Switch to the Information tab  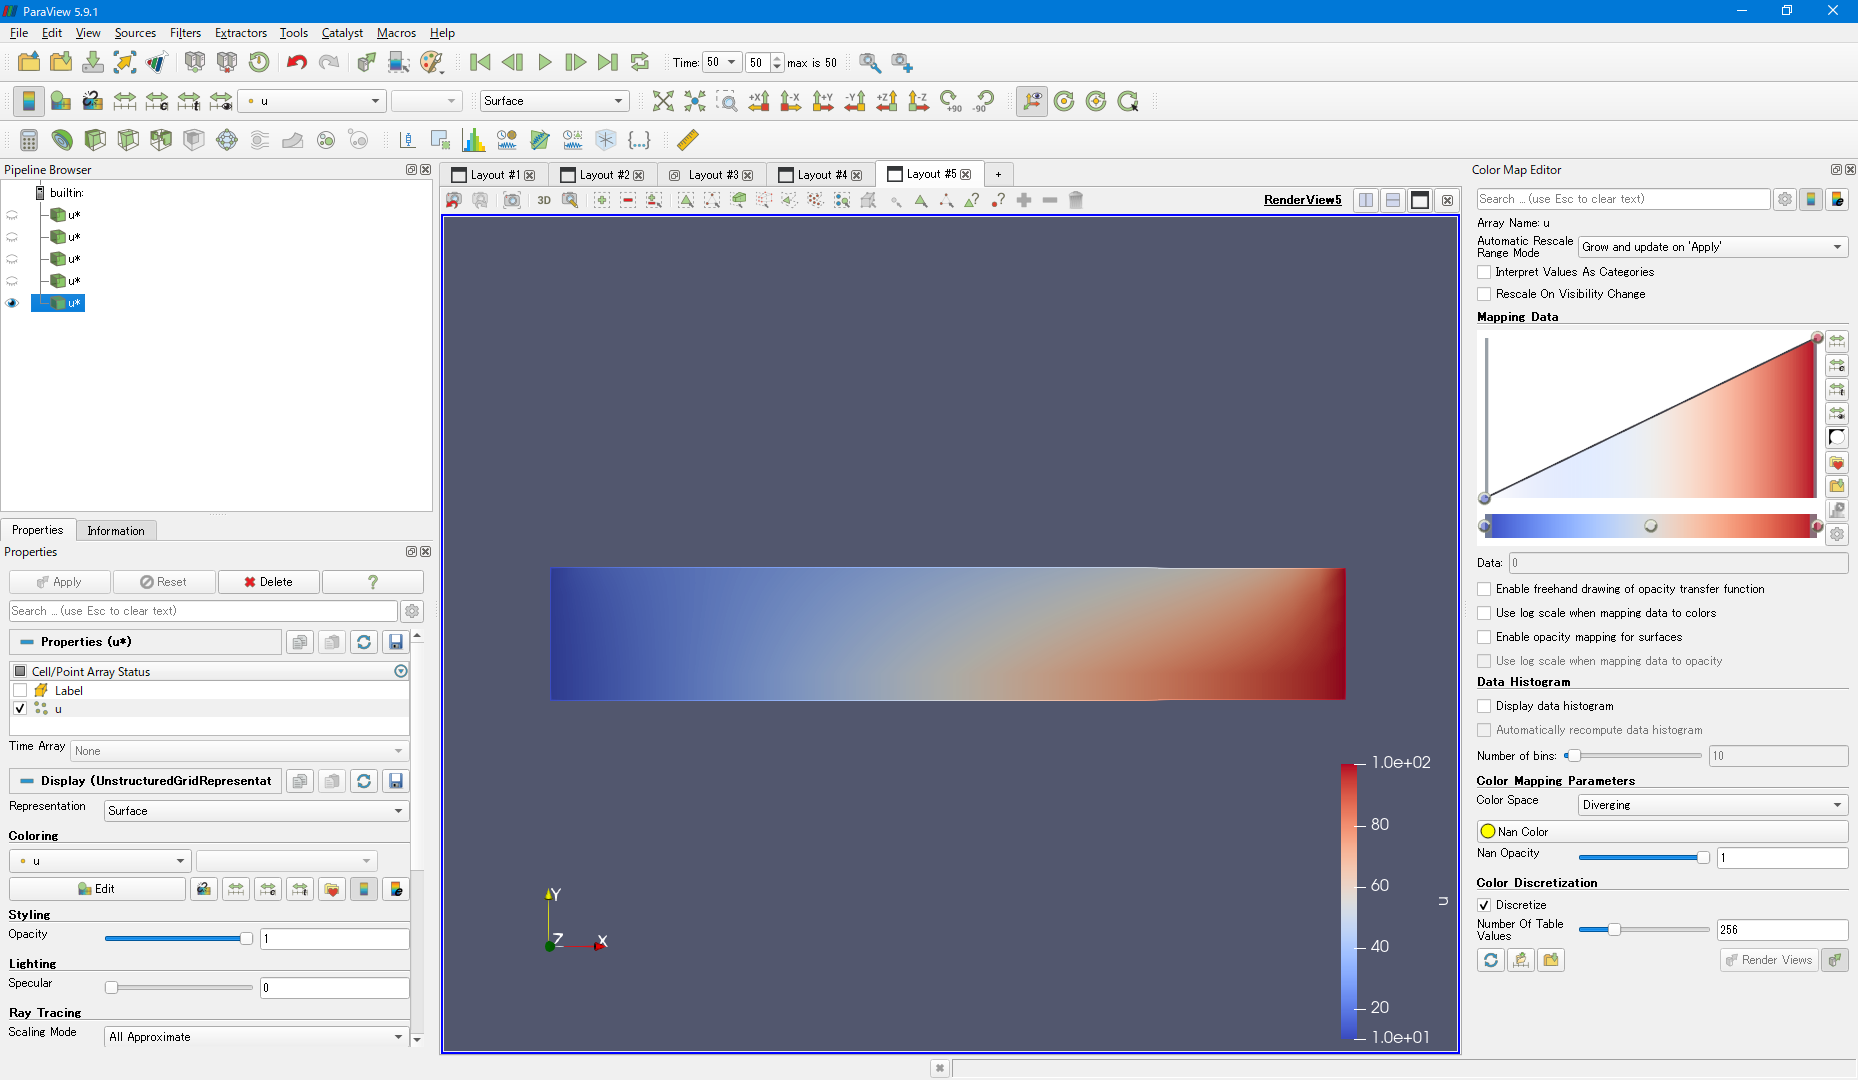(116, 531)
